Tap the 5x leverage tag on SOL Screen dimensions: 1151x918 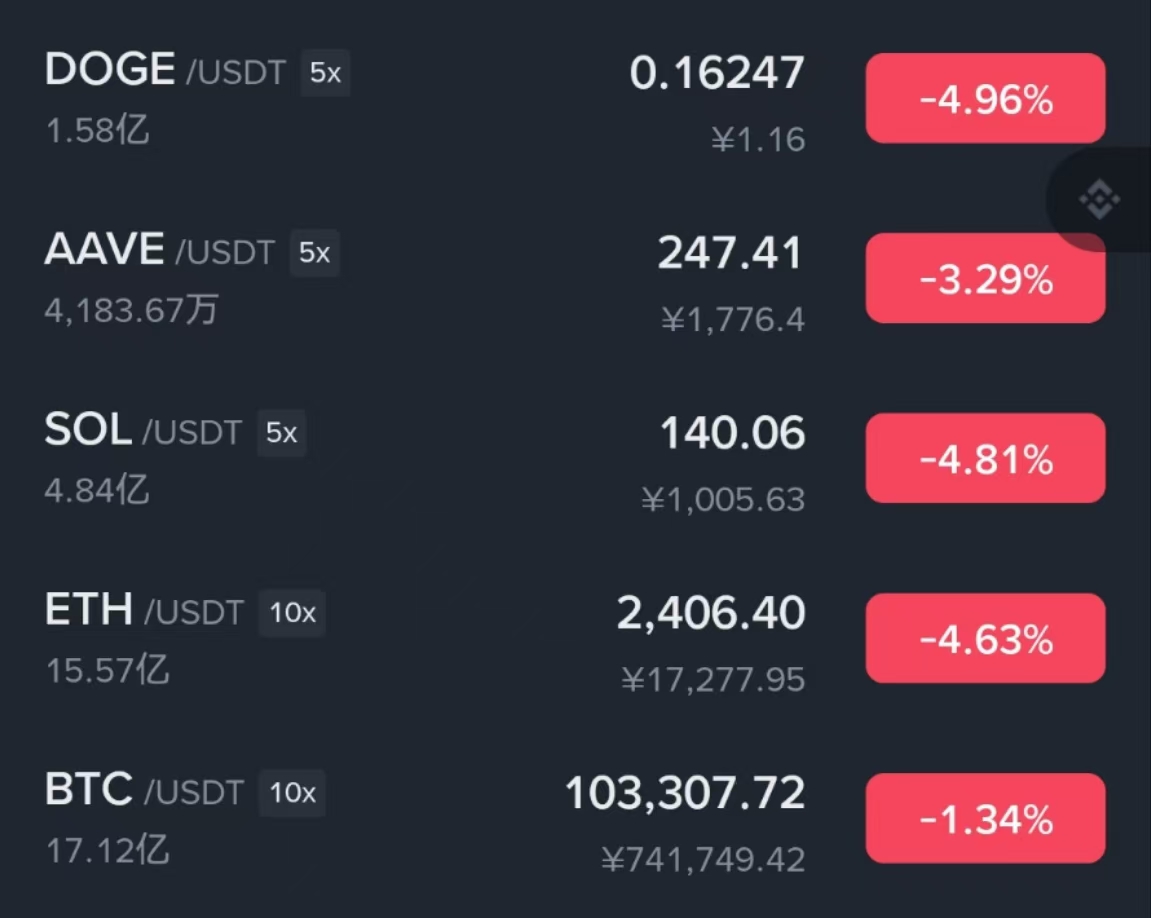pyautogui.click(x=281, y=433)
